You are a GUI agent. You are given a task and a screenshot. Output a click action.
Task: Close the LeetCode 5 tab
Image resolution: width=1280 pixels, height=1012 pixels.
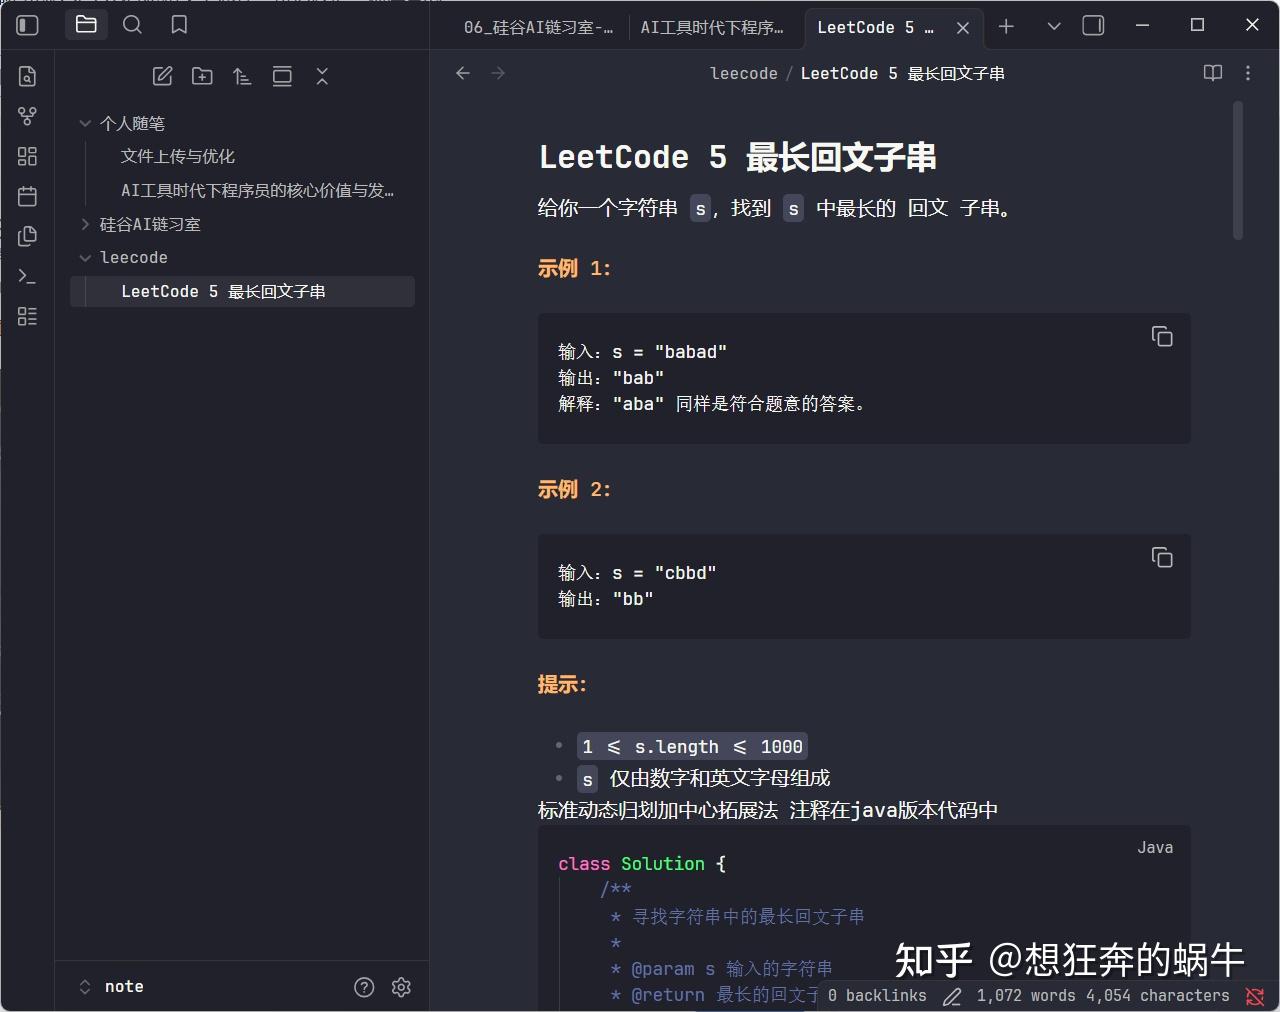coord(963,28)
